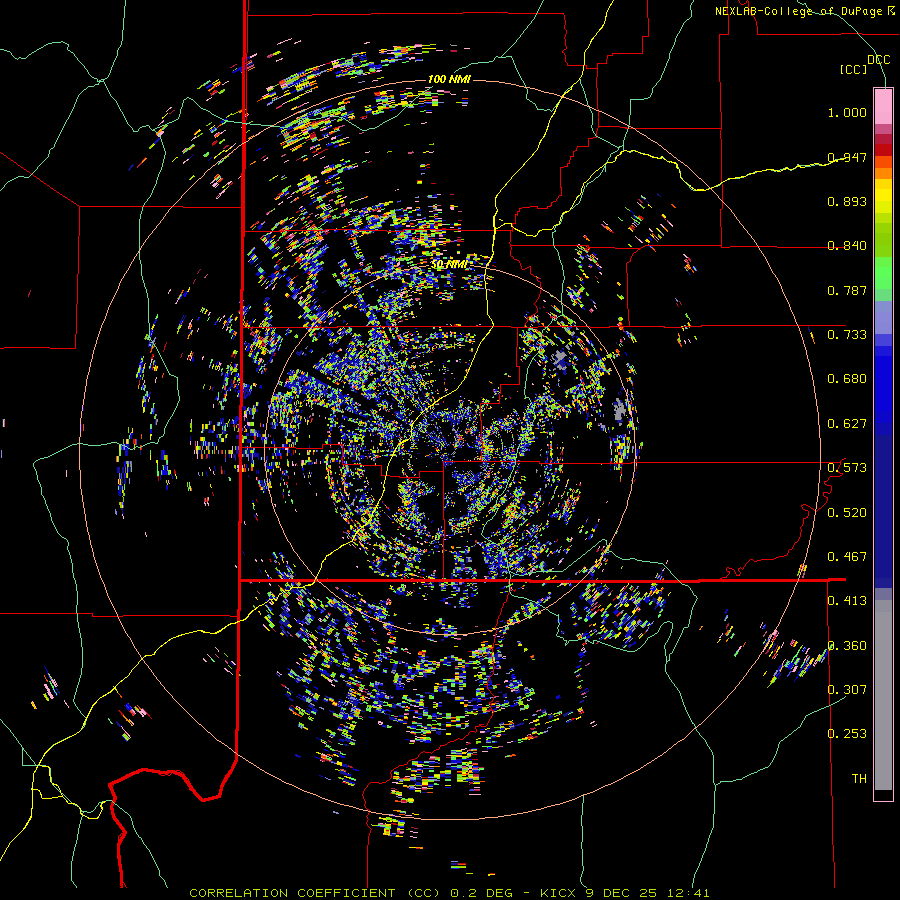Click the 0.840 legend value

[847, 246]
